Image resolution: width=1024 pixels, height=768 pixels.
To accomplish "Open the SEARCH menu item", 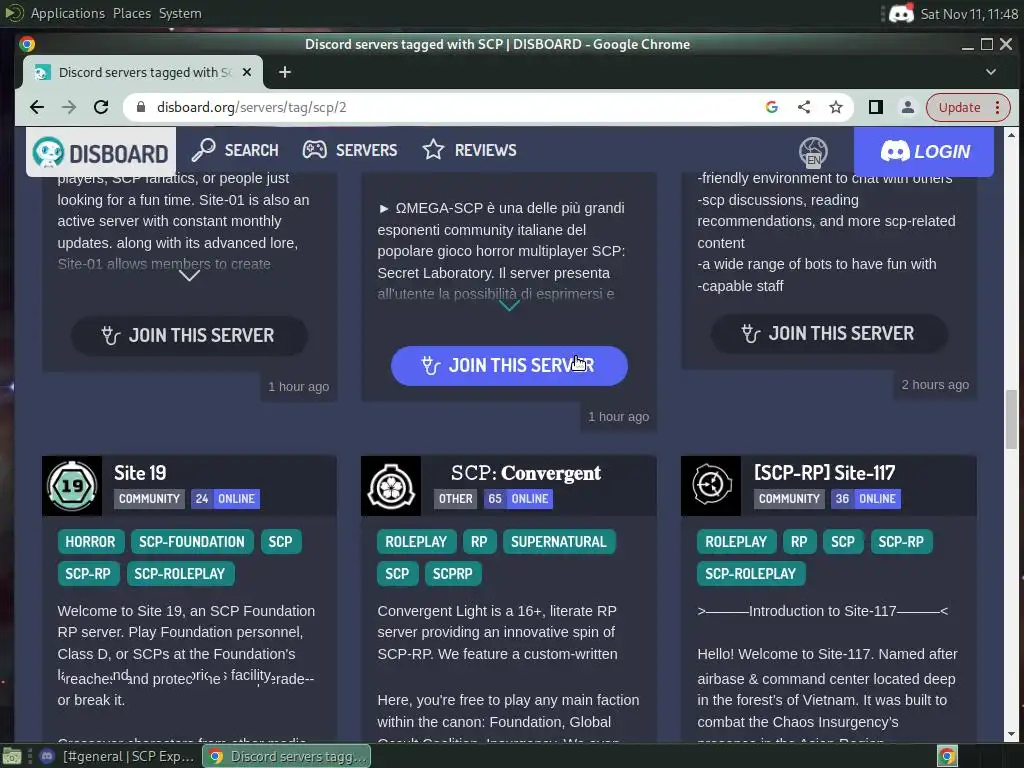I will point(235,150).
